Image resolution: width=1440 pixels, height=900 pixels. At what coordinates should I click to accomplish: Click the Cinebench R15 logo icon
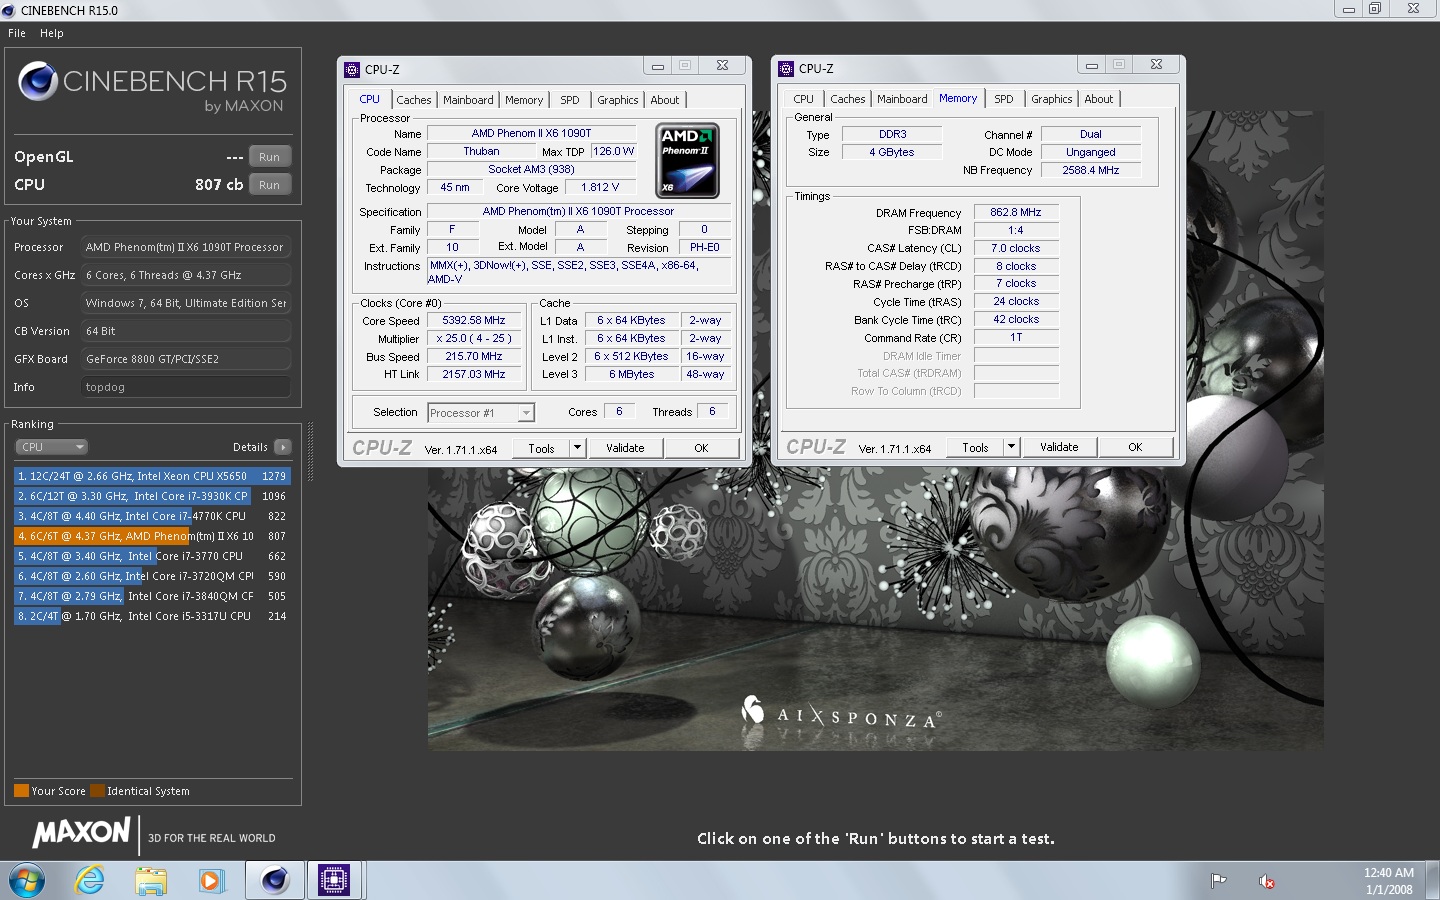coord(38,81)
